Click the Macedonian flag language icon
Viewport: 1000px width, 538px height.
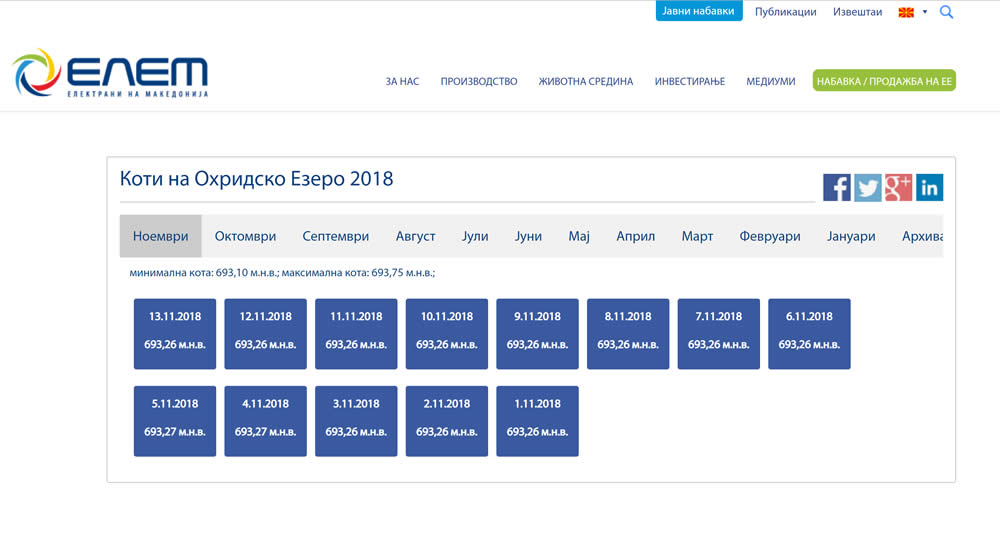click(x=907, y=12)
